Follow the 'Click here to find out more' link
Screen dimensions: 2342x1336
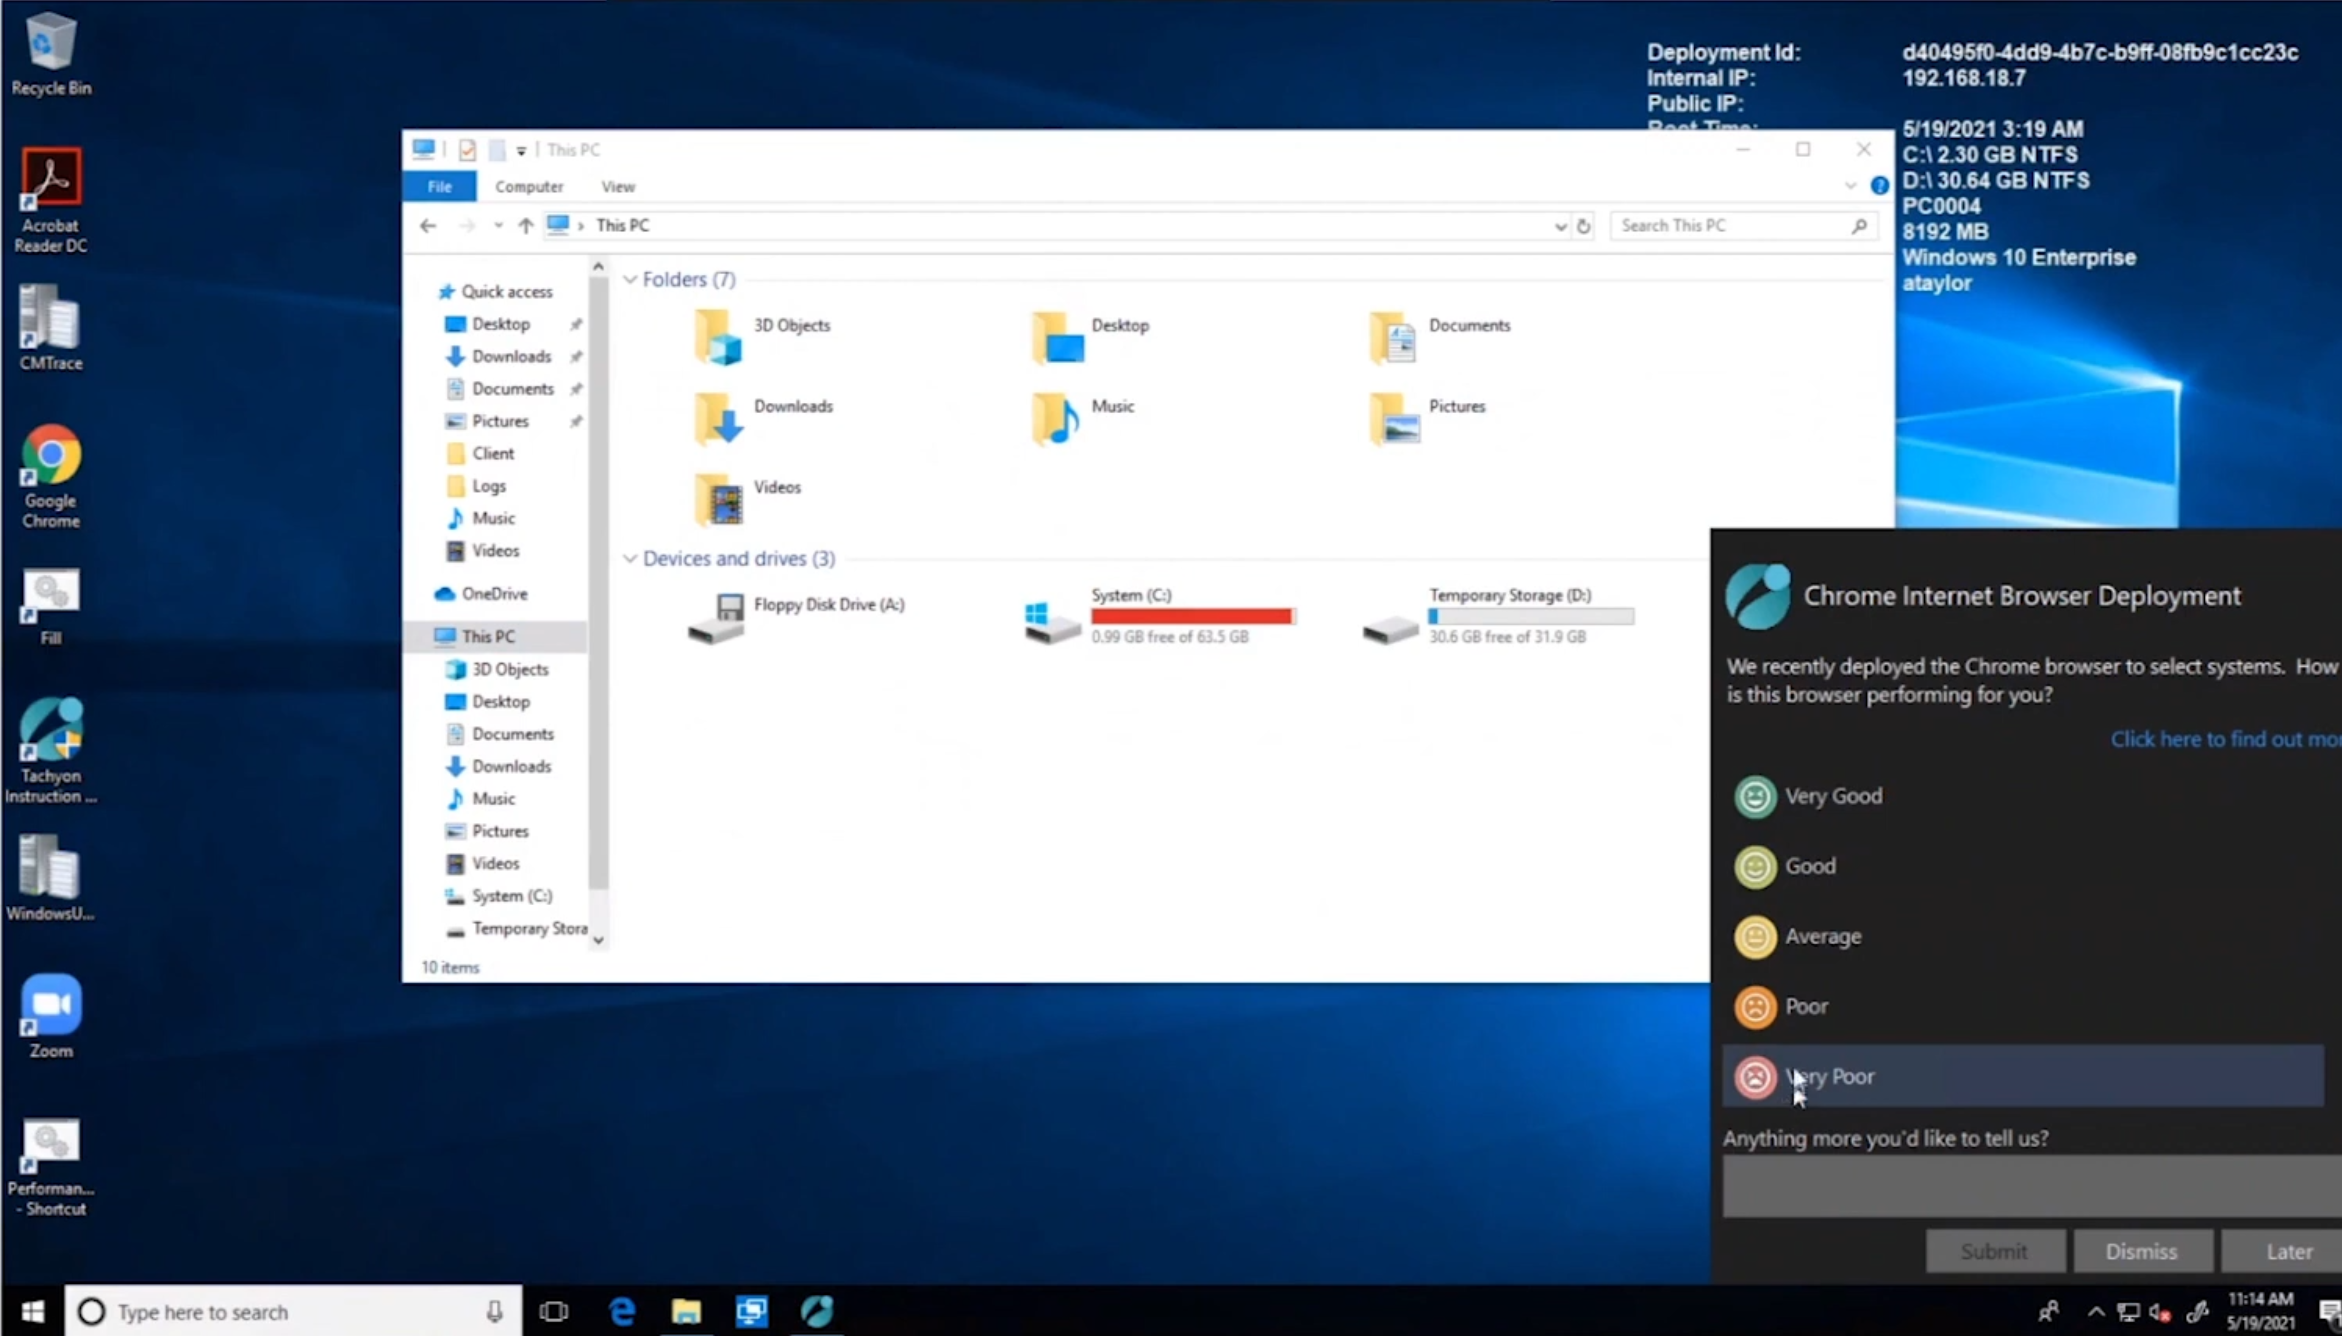pyautogui.click(x=2225, y=739)
